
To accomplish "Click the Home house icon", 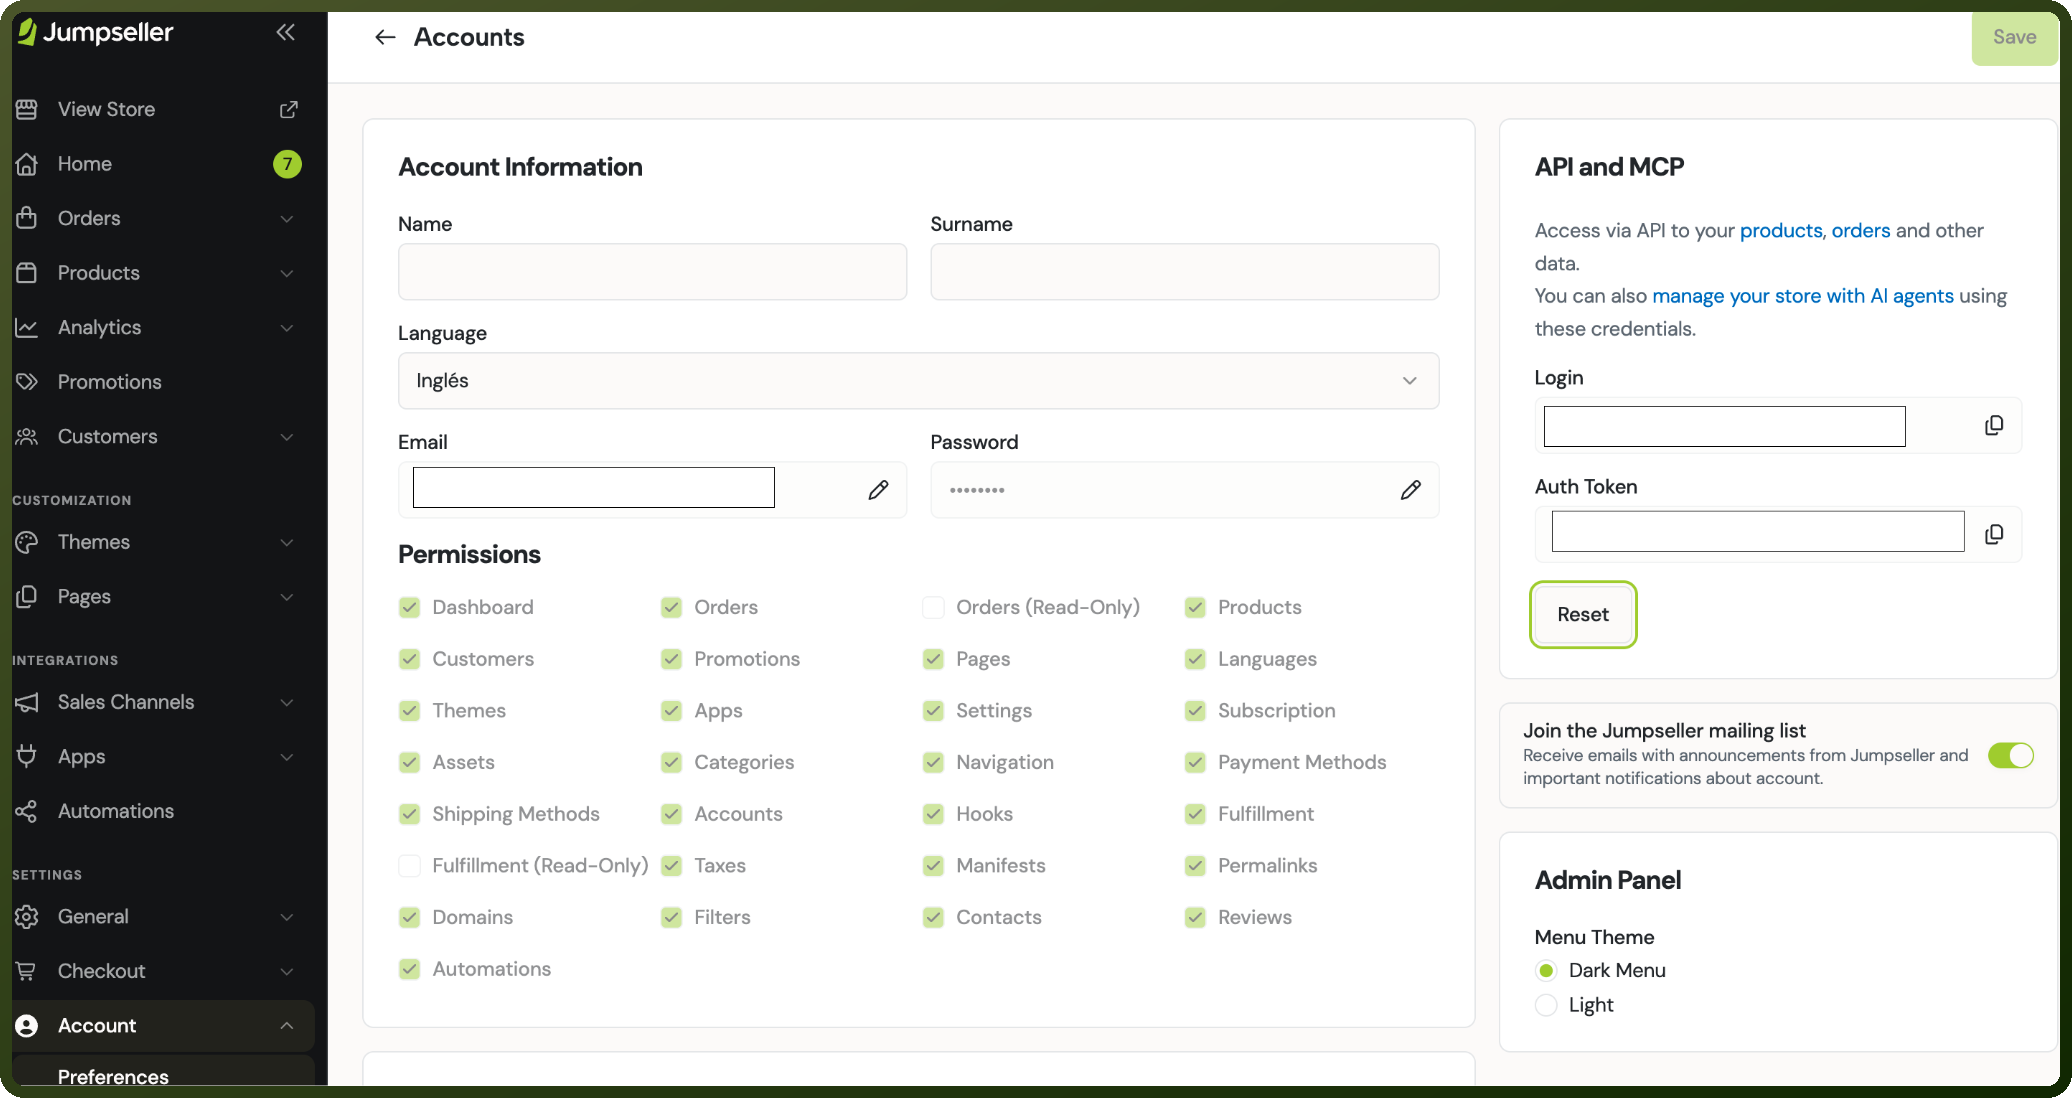I will point(27,164).
